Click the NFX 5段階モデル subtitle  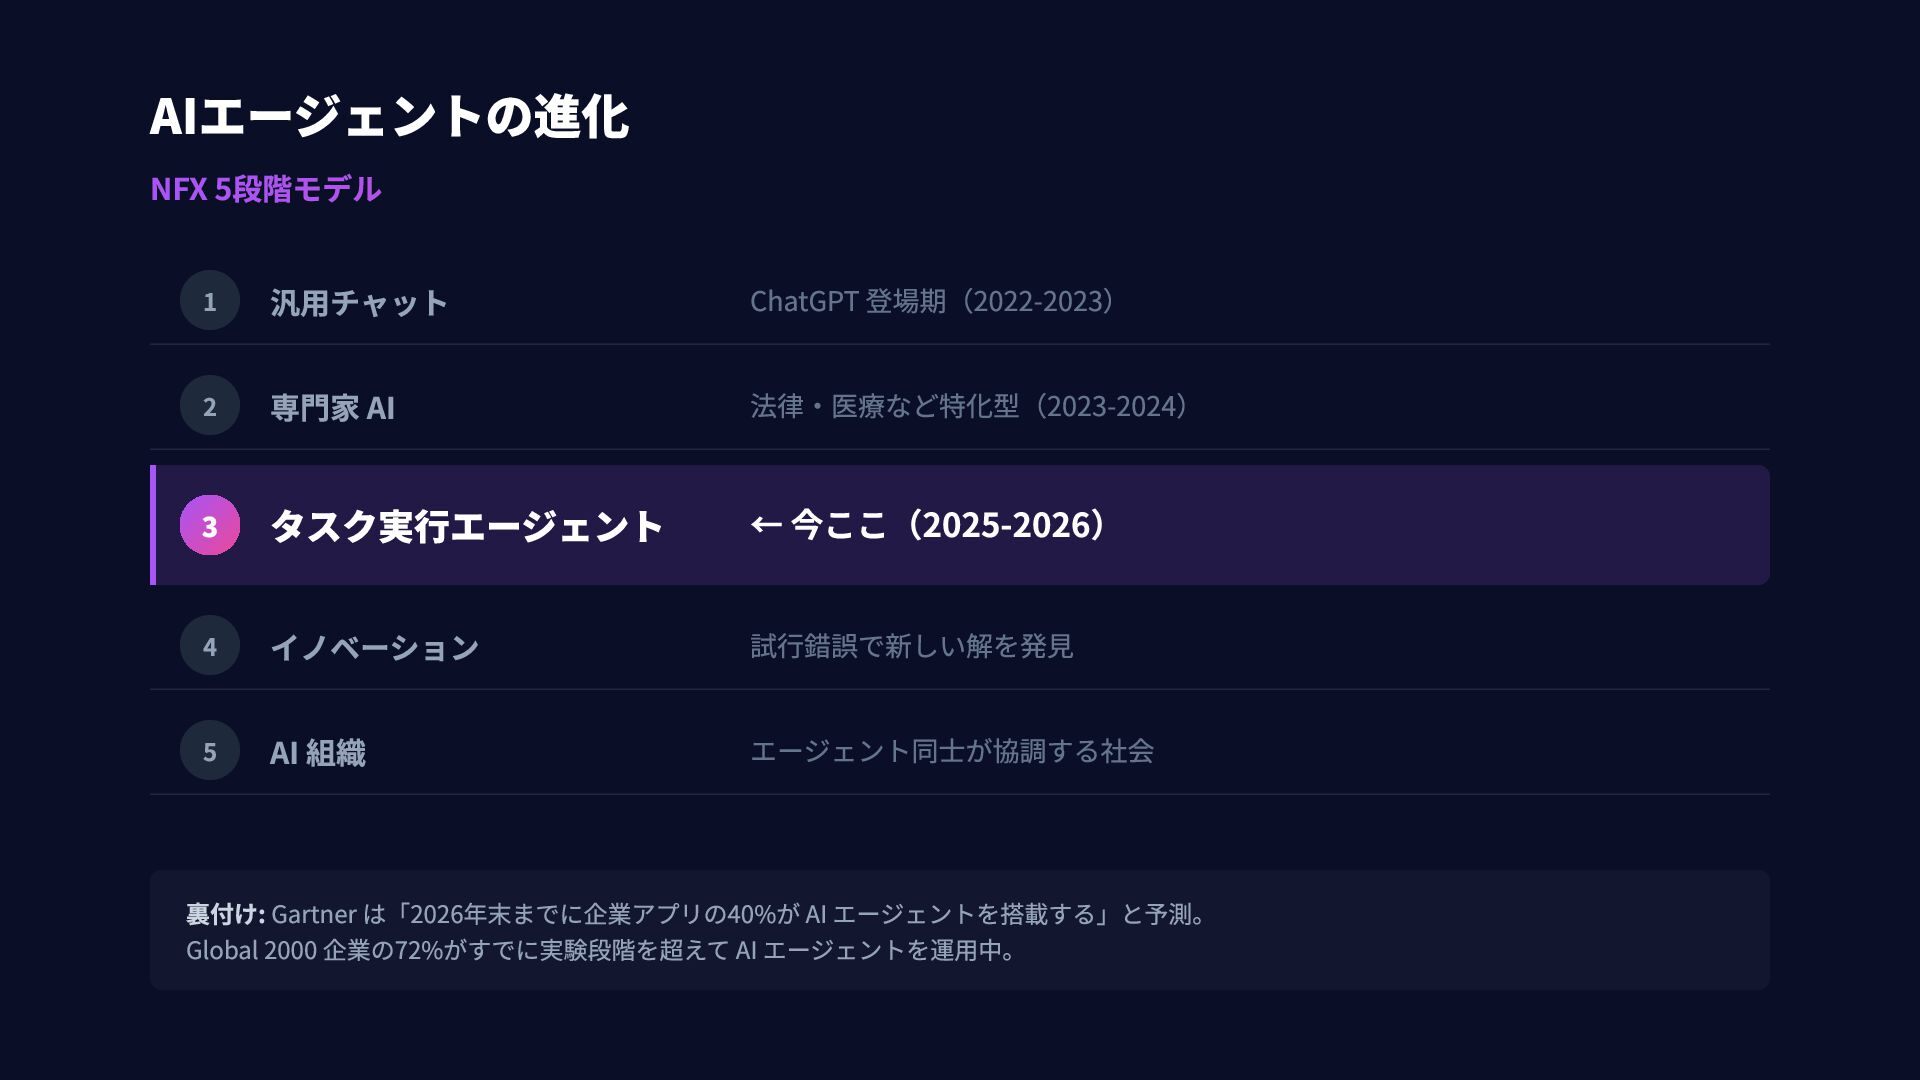265,189
